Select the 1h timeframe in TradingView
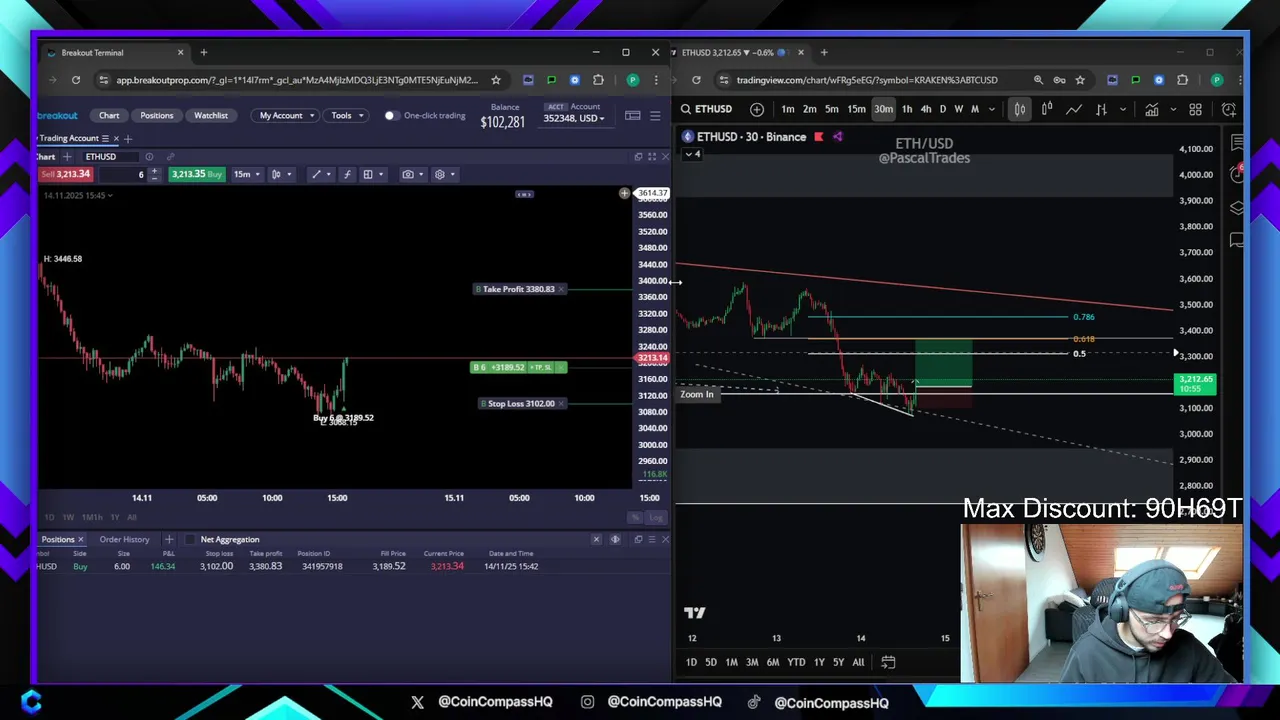This screenshot has width=1280, height=720. pyautogui.click(x=907, y=109)
